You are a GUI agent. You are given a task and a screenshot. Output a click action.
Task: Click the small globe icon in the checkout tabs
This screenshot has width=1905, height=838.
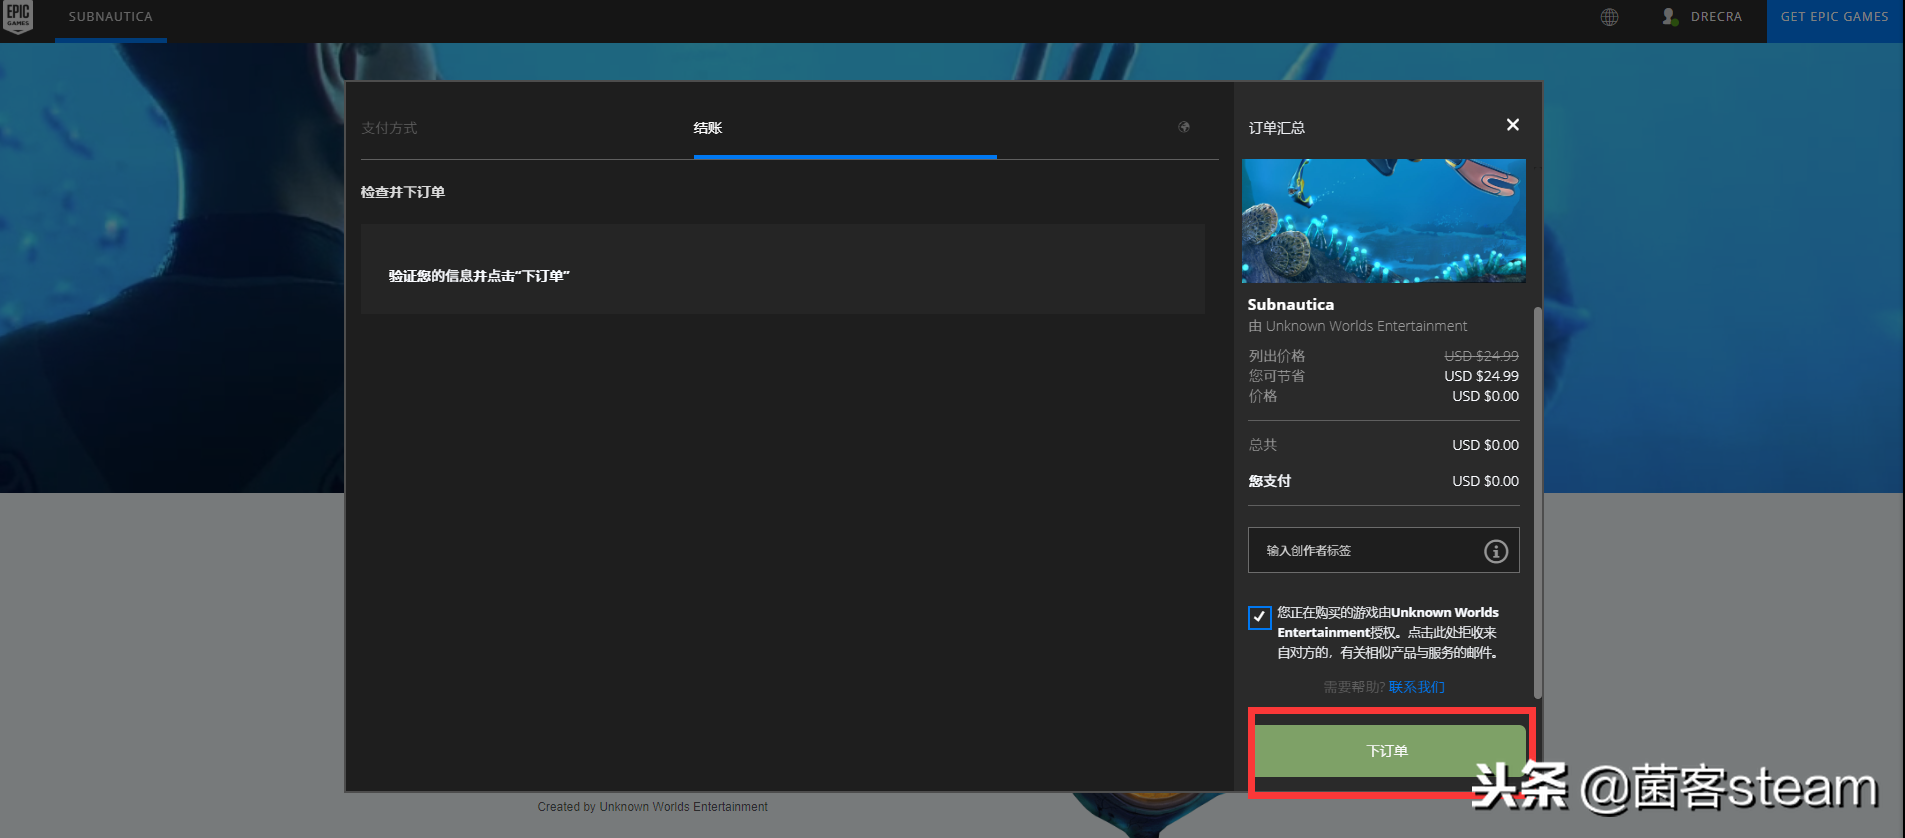(1184, 127)
